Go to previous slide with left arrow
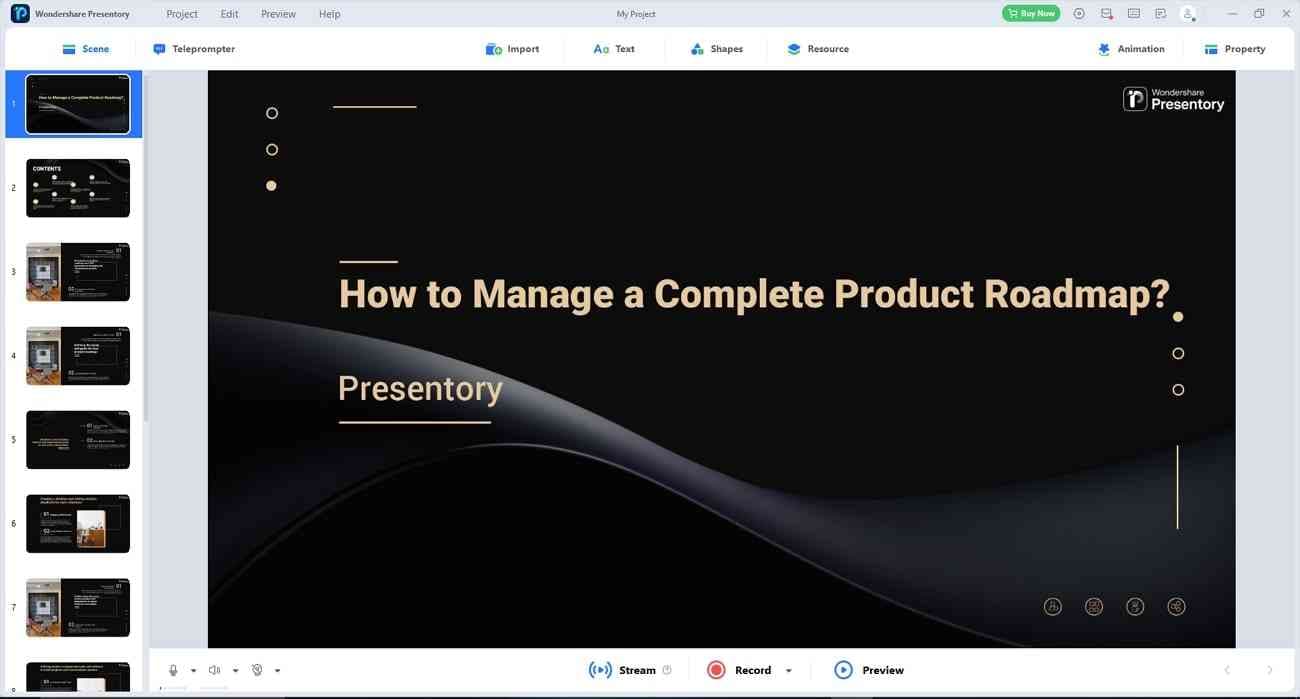 pos(1227,670)
